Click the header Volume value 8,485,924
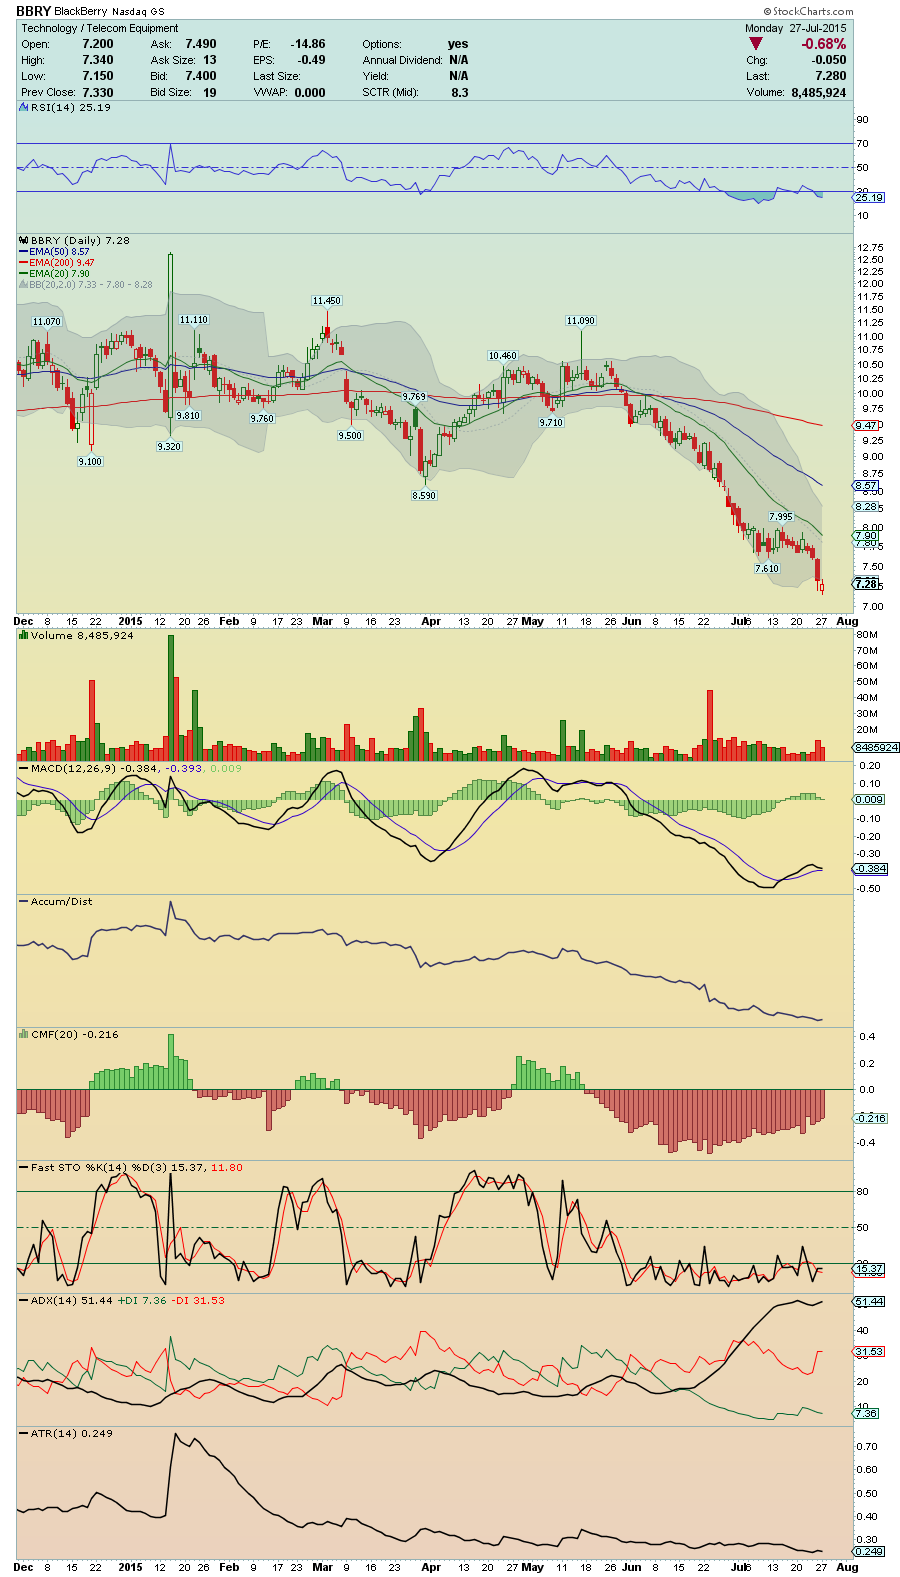The image size is (900, 1577). point(818,92)
